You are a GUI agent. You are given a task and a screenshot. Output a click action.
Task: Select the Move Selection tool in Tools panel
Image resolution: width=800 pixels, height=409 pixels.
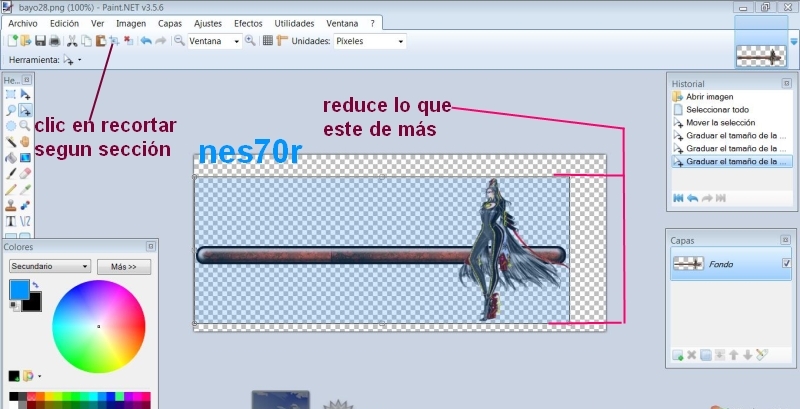[25, 110]
